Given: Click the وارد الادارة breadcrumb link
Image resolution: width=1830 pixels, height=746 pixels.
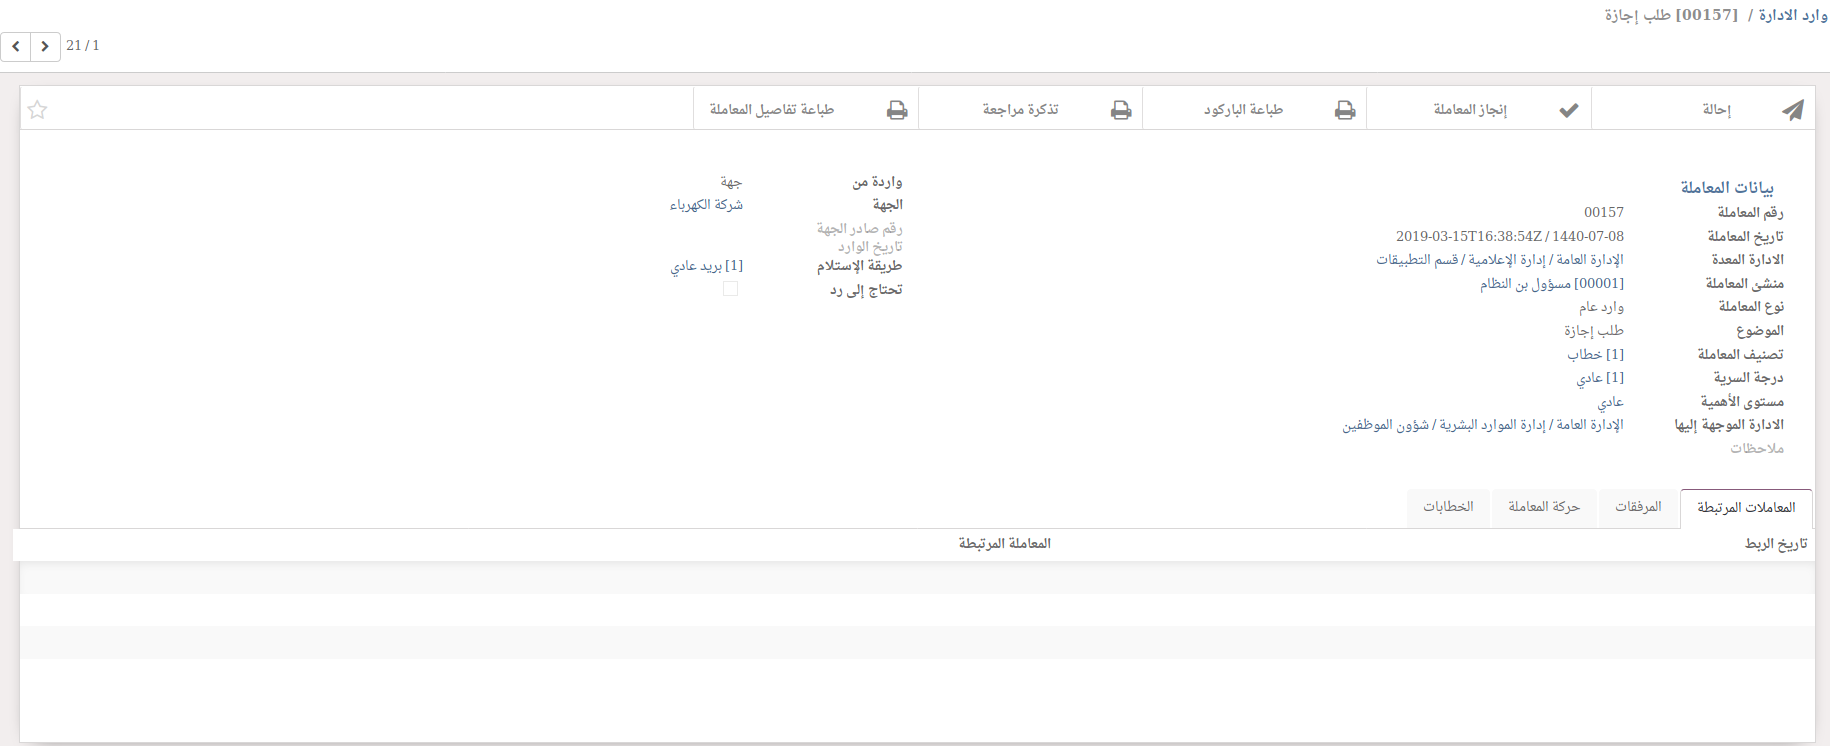Looking at the screenshot, I should 1793,15.
